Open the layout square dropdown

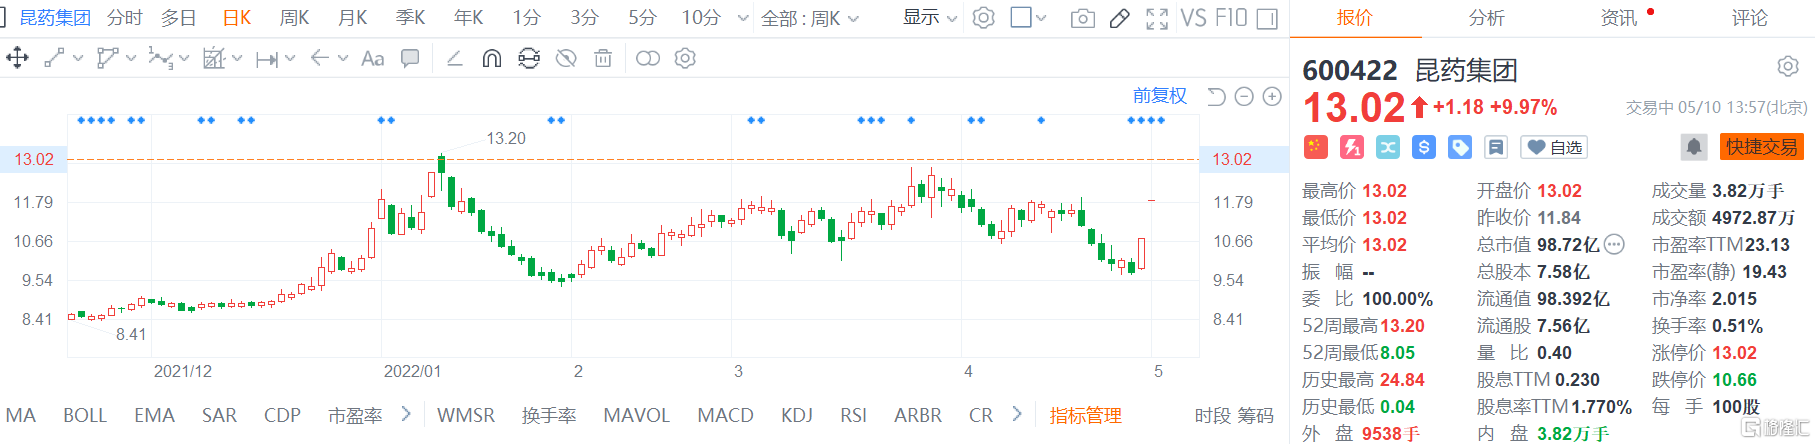pos(1028,18)
